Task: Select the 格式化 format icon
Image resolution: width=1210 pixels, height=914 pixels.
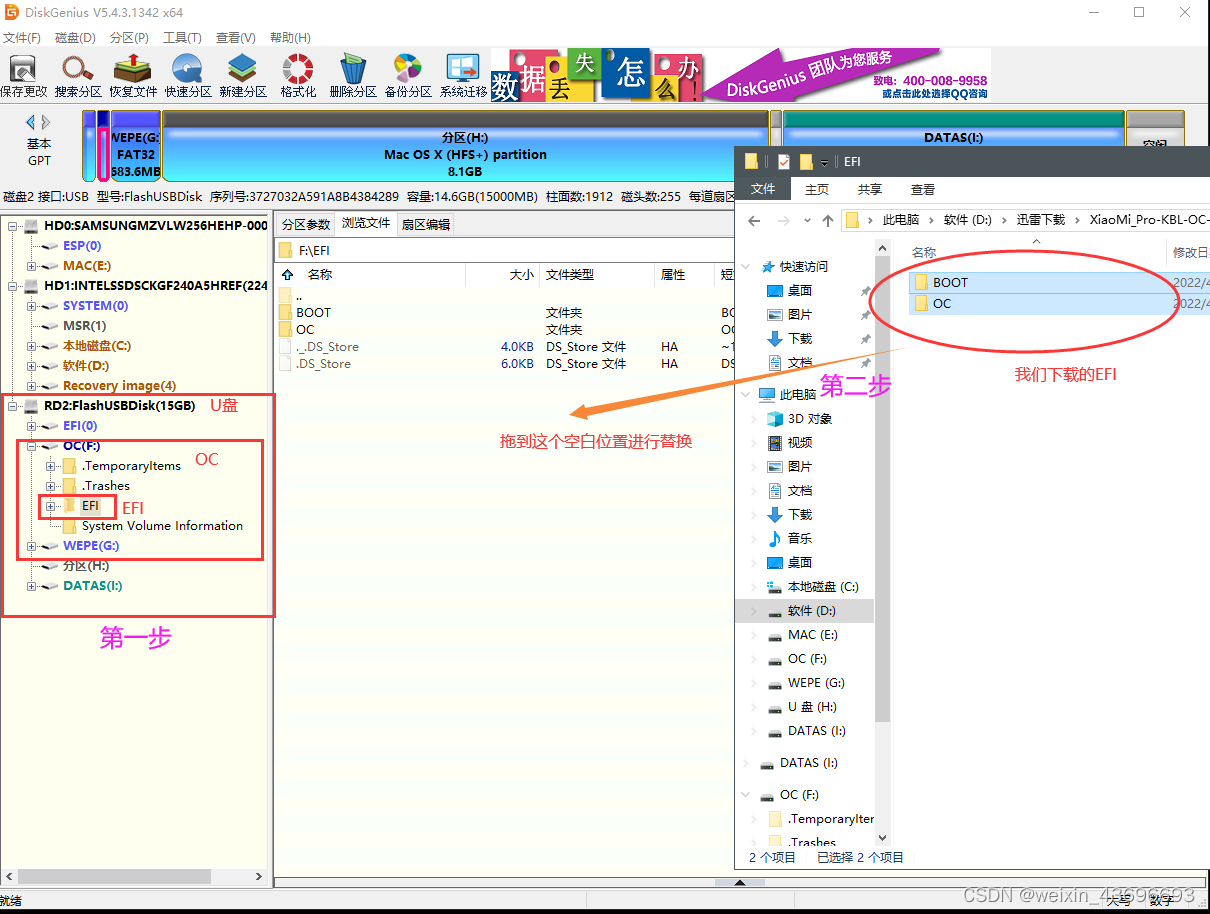Action: (x=298, y=76)
